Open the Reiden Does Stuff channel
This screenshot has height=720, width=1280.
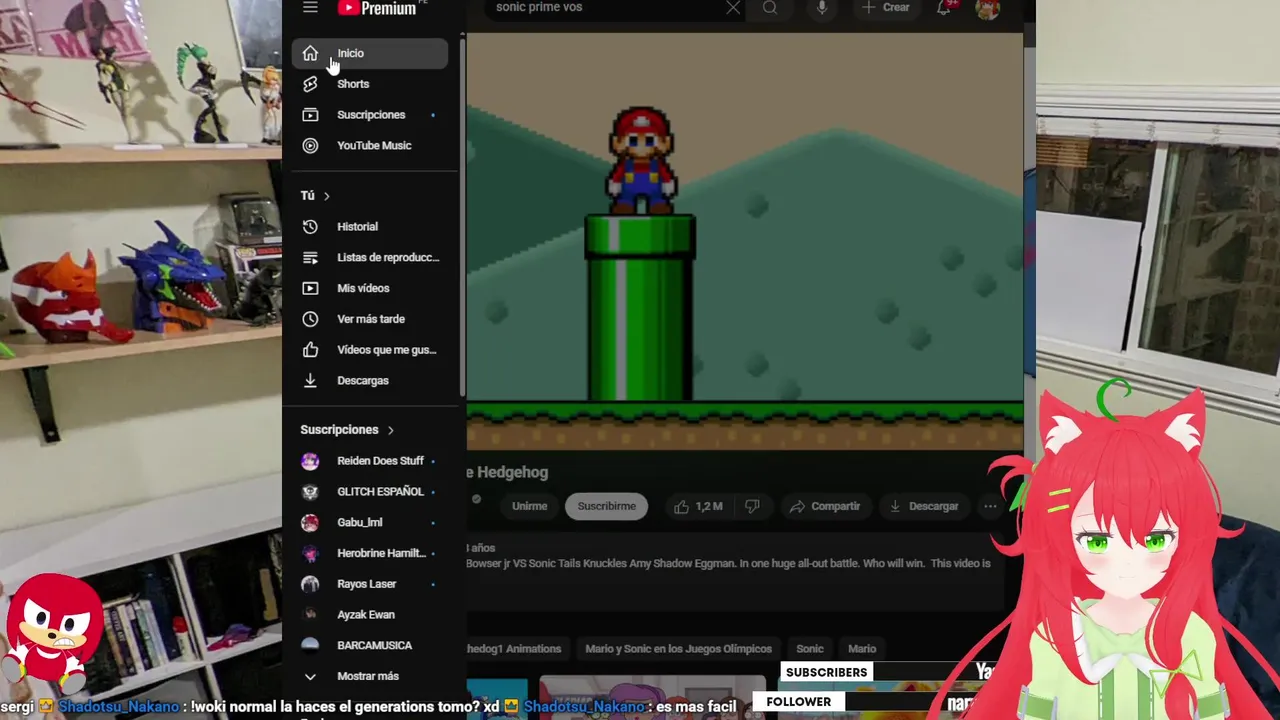tap(370, 461)
